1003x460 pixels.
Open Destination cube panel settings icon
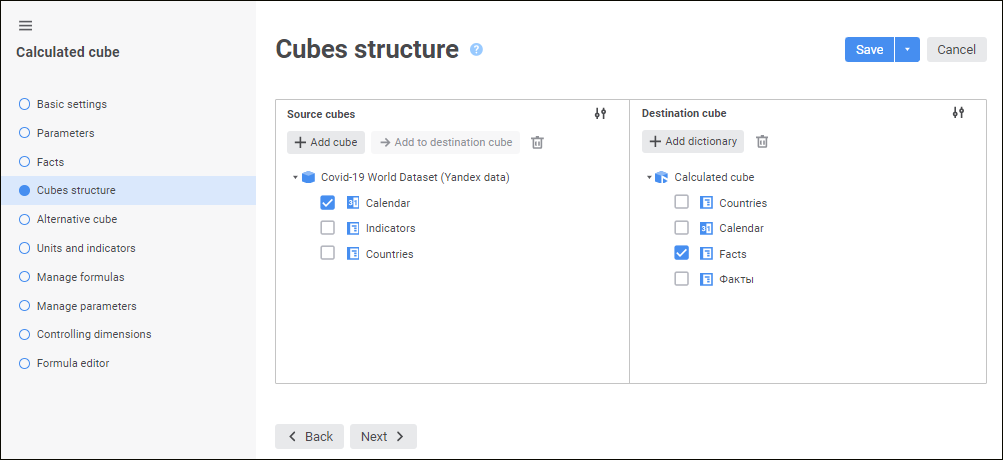point(958,113)
